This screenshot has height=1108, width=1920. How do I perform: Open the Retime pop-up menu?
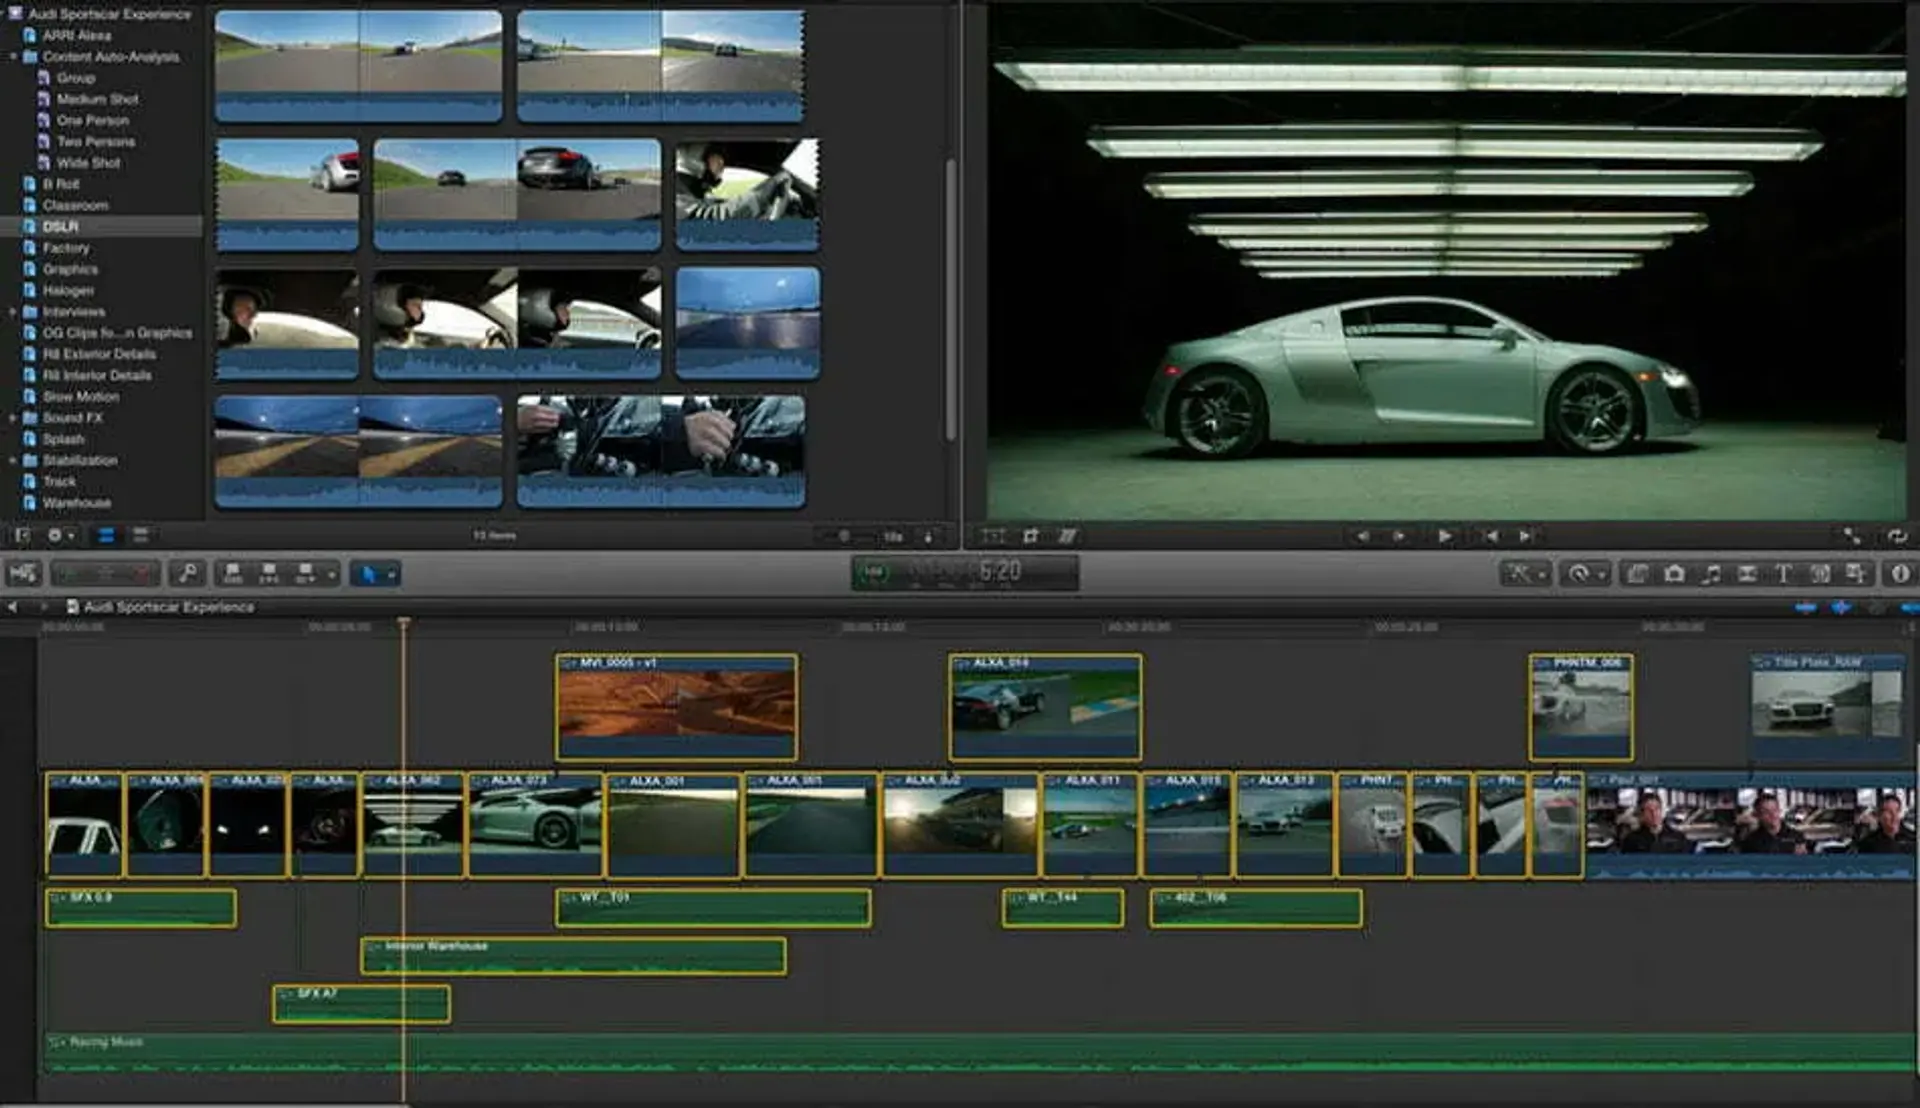point(1585,573)
